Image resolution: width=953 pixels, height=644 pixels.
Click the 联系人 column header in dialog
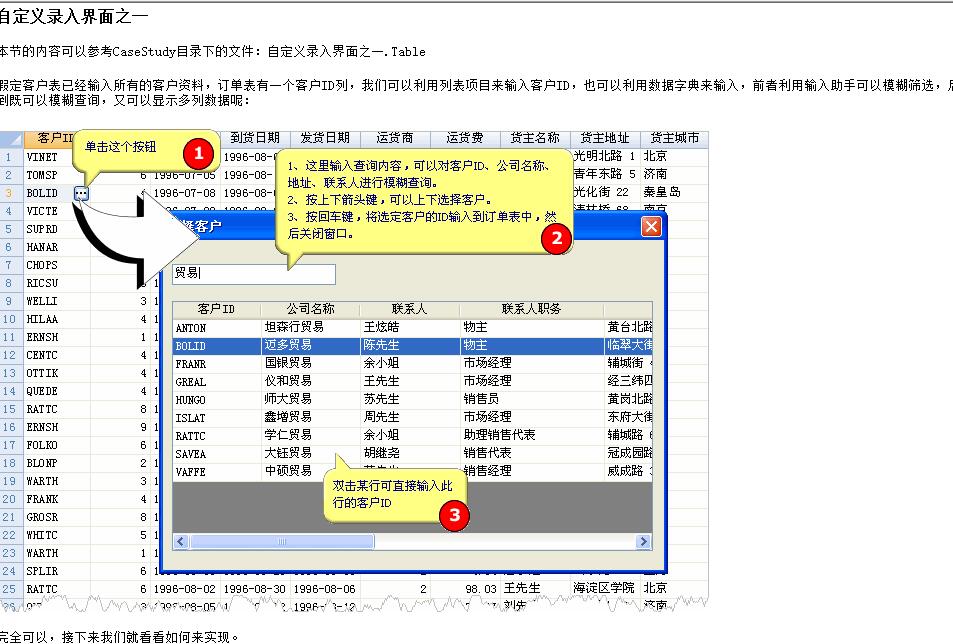(x=410, y=309)
